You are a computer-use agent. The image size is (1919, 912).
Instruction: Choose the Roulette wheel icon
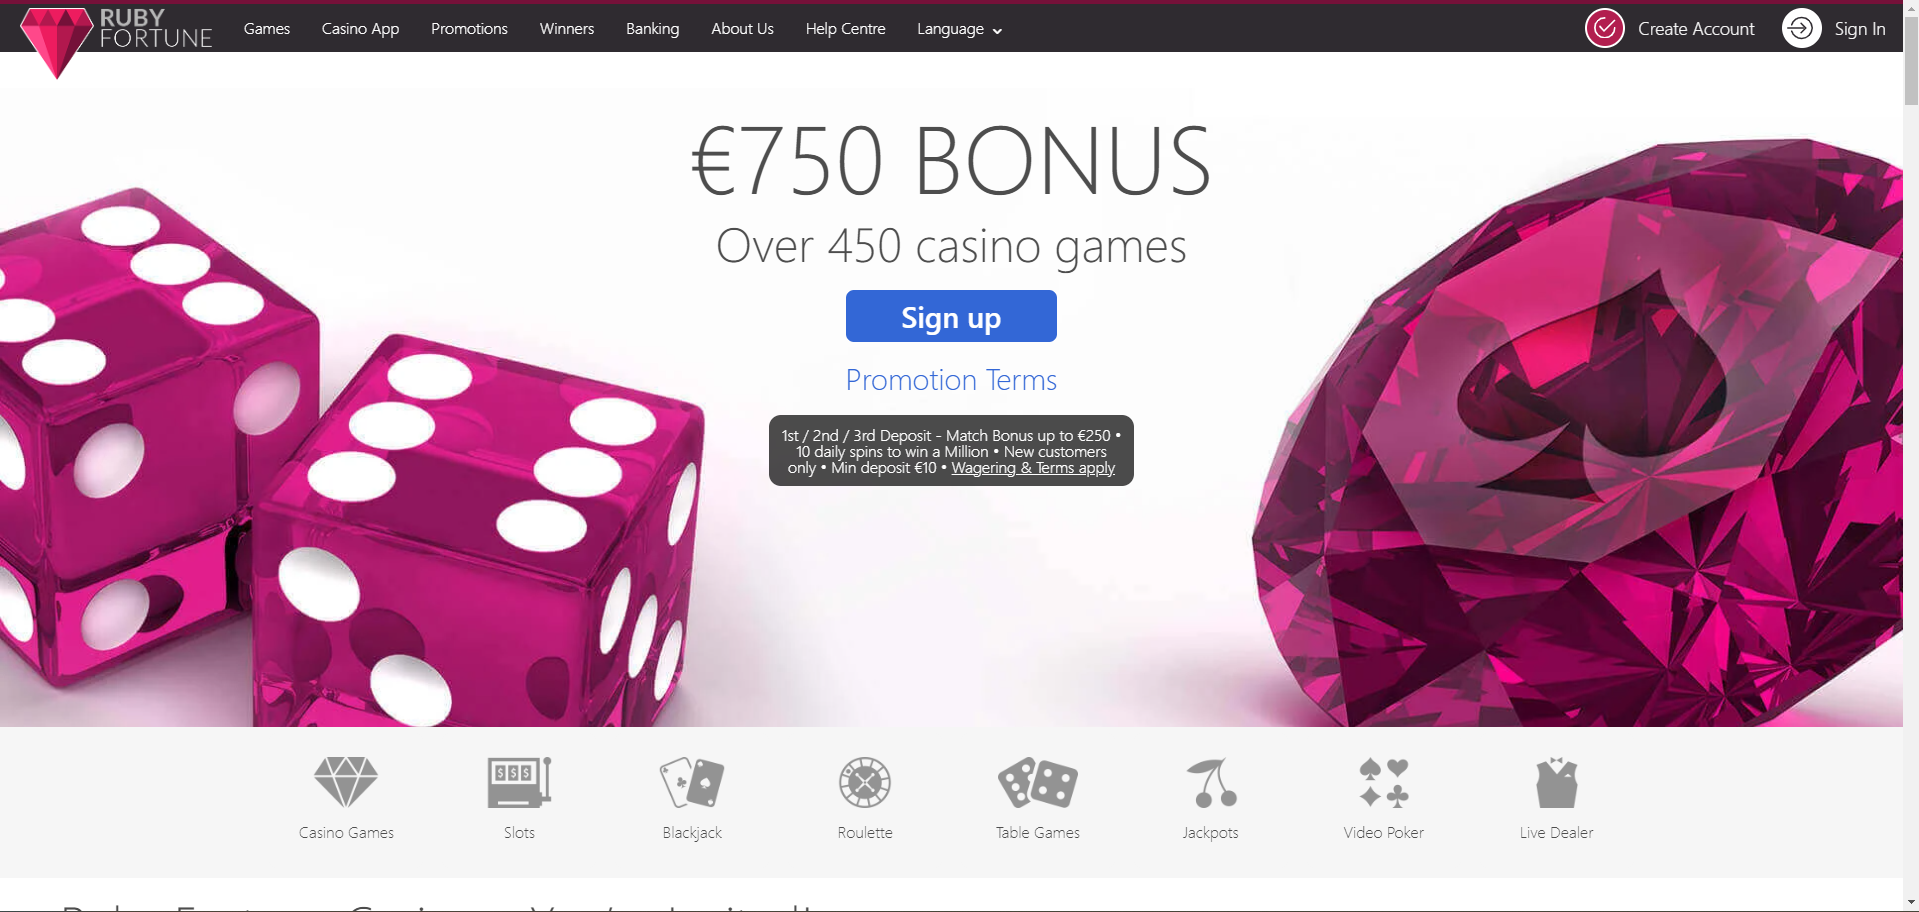865,782
